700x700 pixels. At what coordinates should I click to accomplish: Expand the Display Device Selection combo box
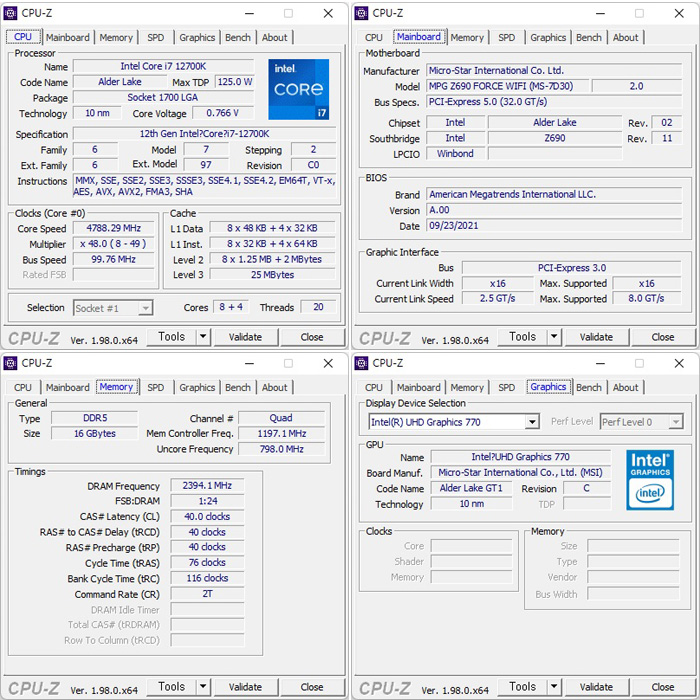[532, 422]
